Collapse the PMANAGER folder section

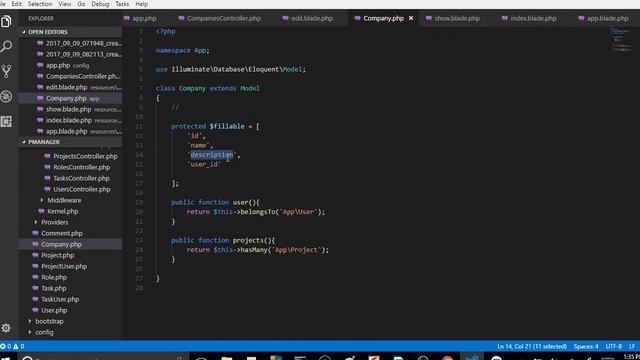tap(70, 142)
